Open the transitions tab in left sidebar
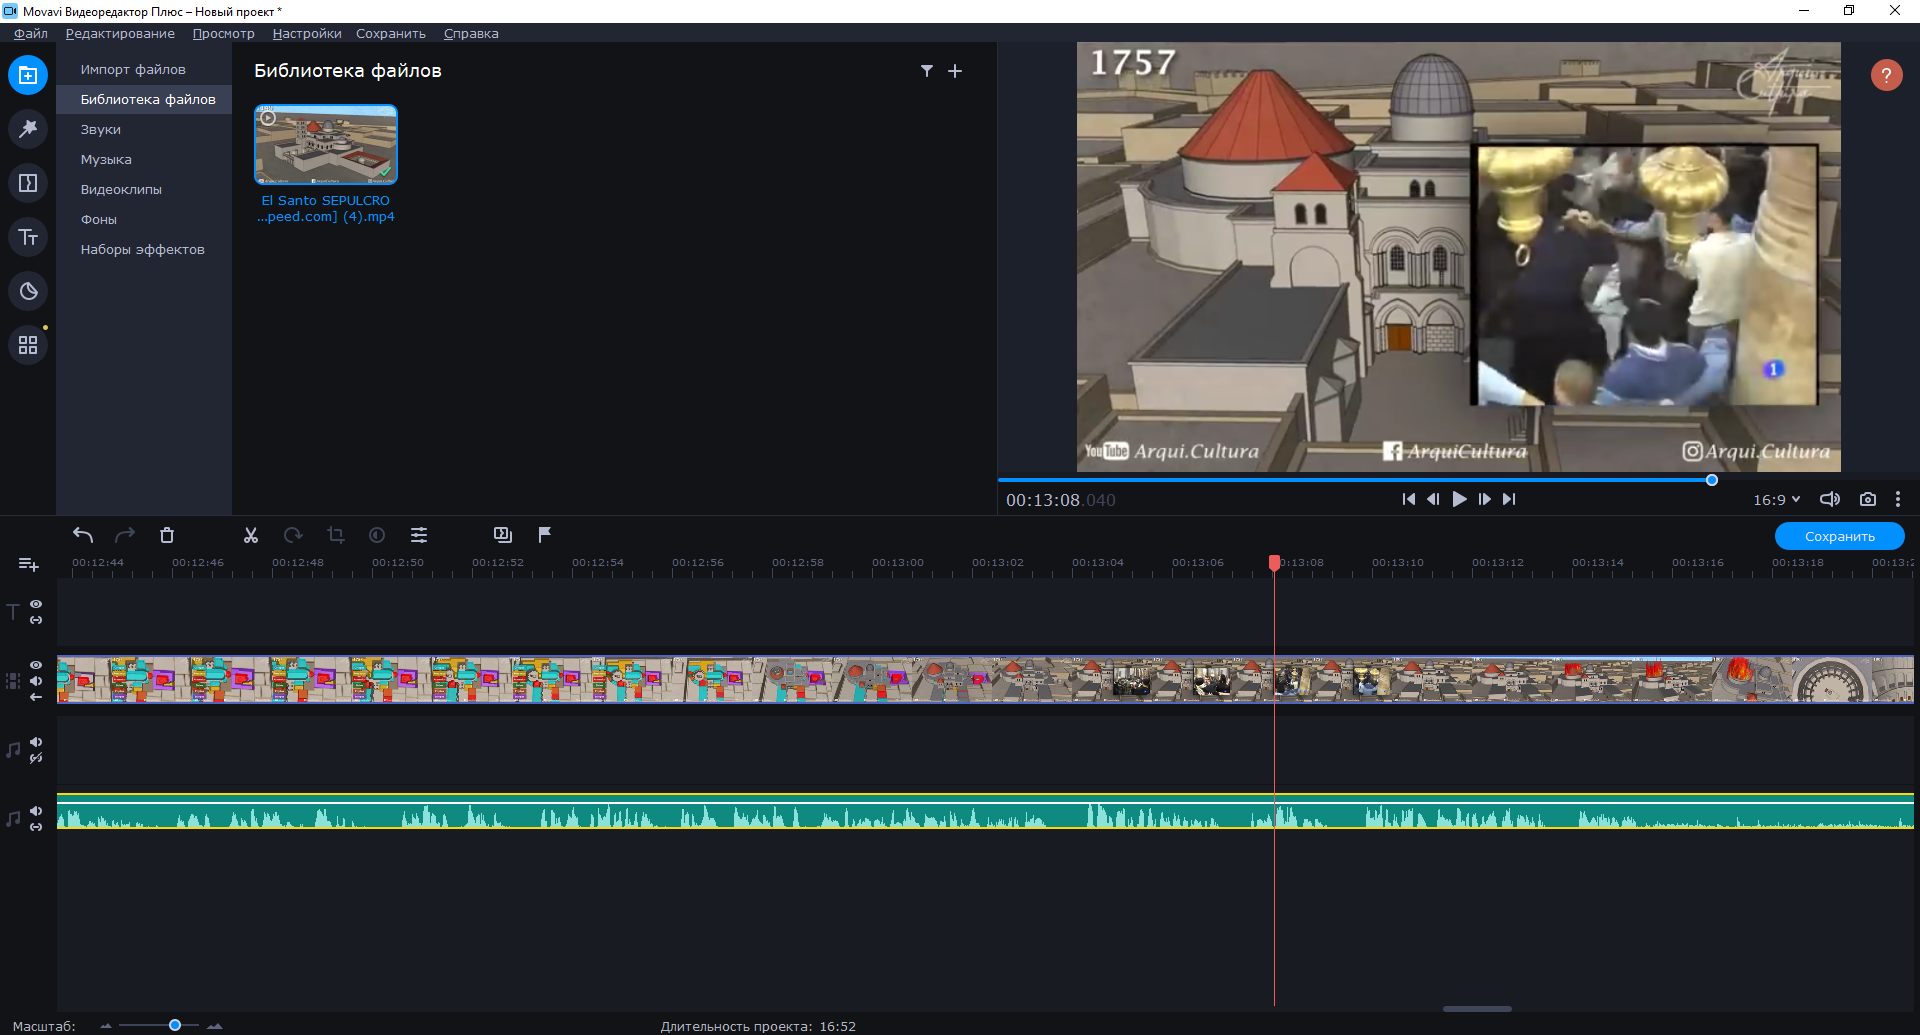 [x=28, y=183]
